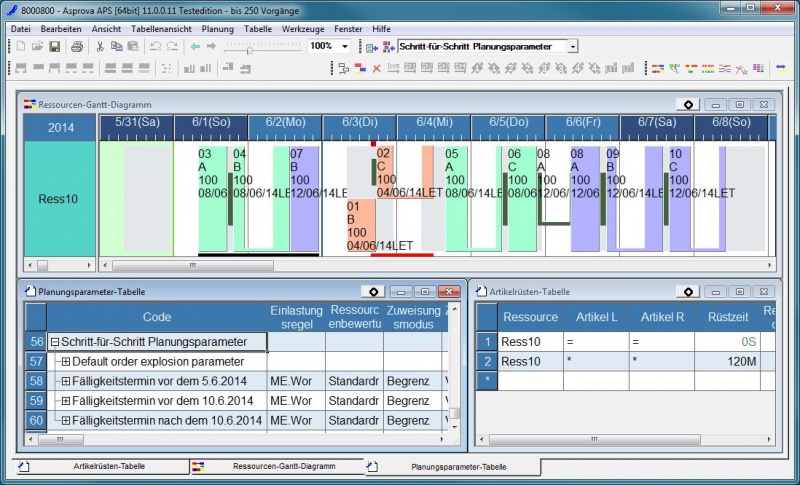This screenshot has width=800, height=485.
Task: Click the Ress10 resource row header in Gantt
Action: 59,199
